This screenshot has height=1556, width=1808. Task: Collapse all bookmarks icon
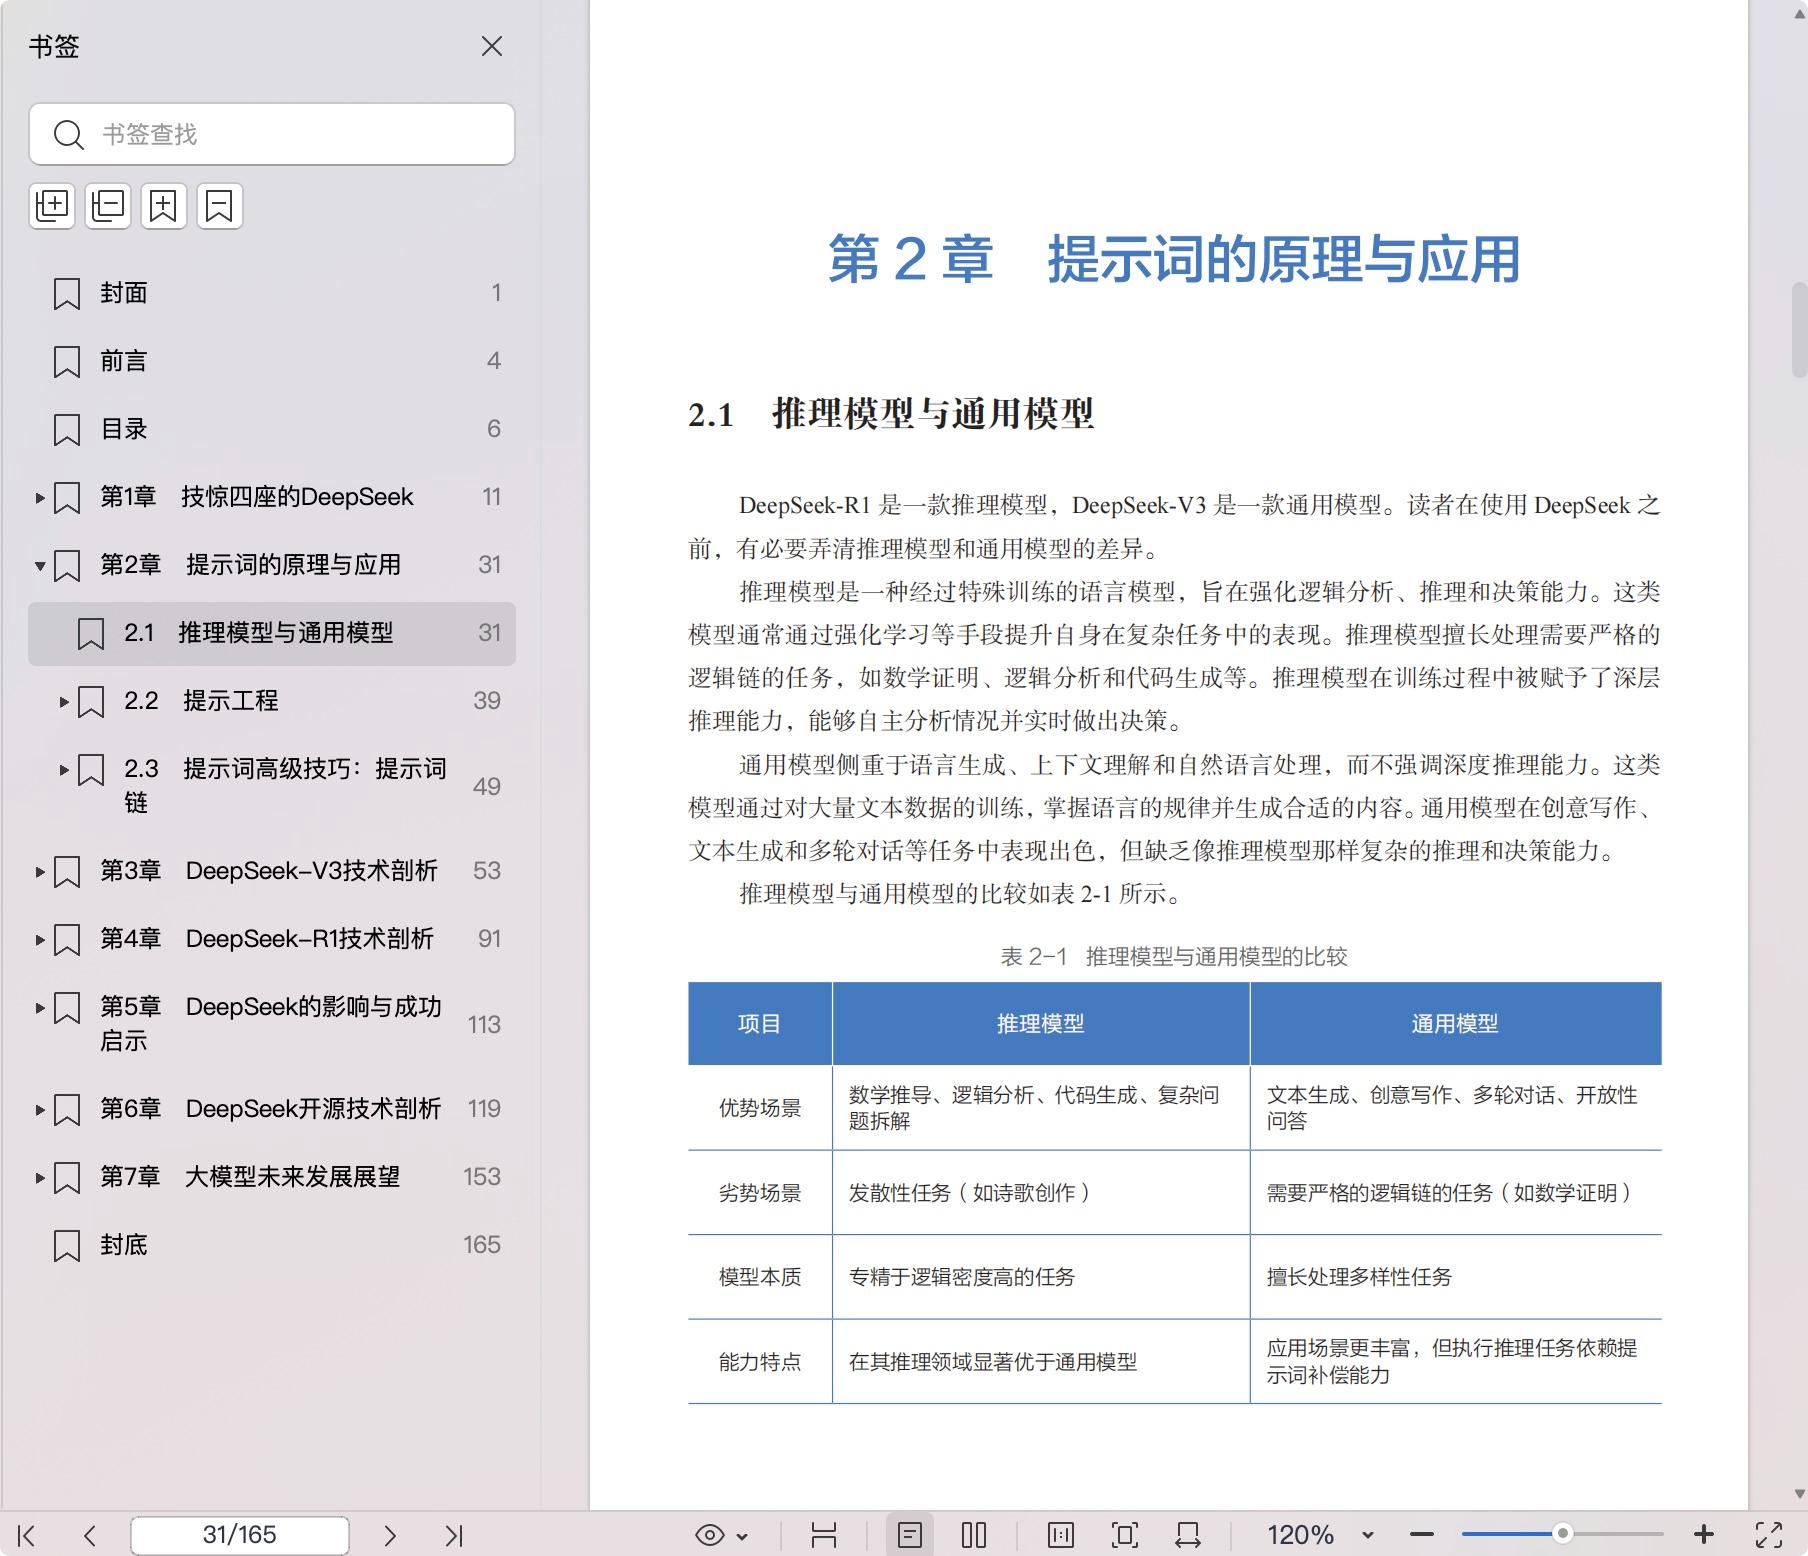pyautogui.click(x=108, y=206)
